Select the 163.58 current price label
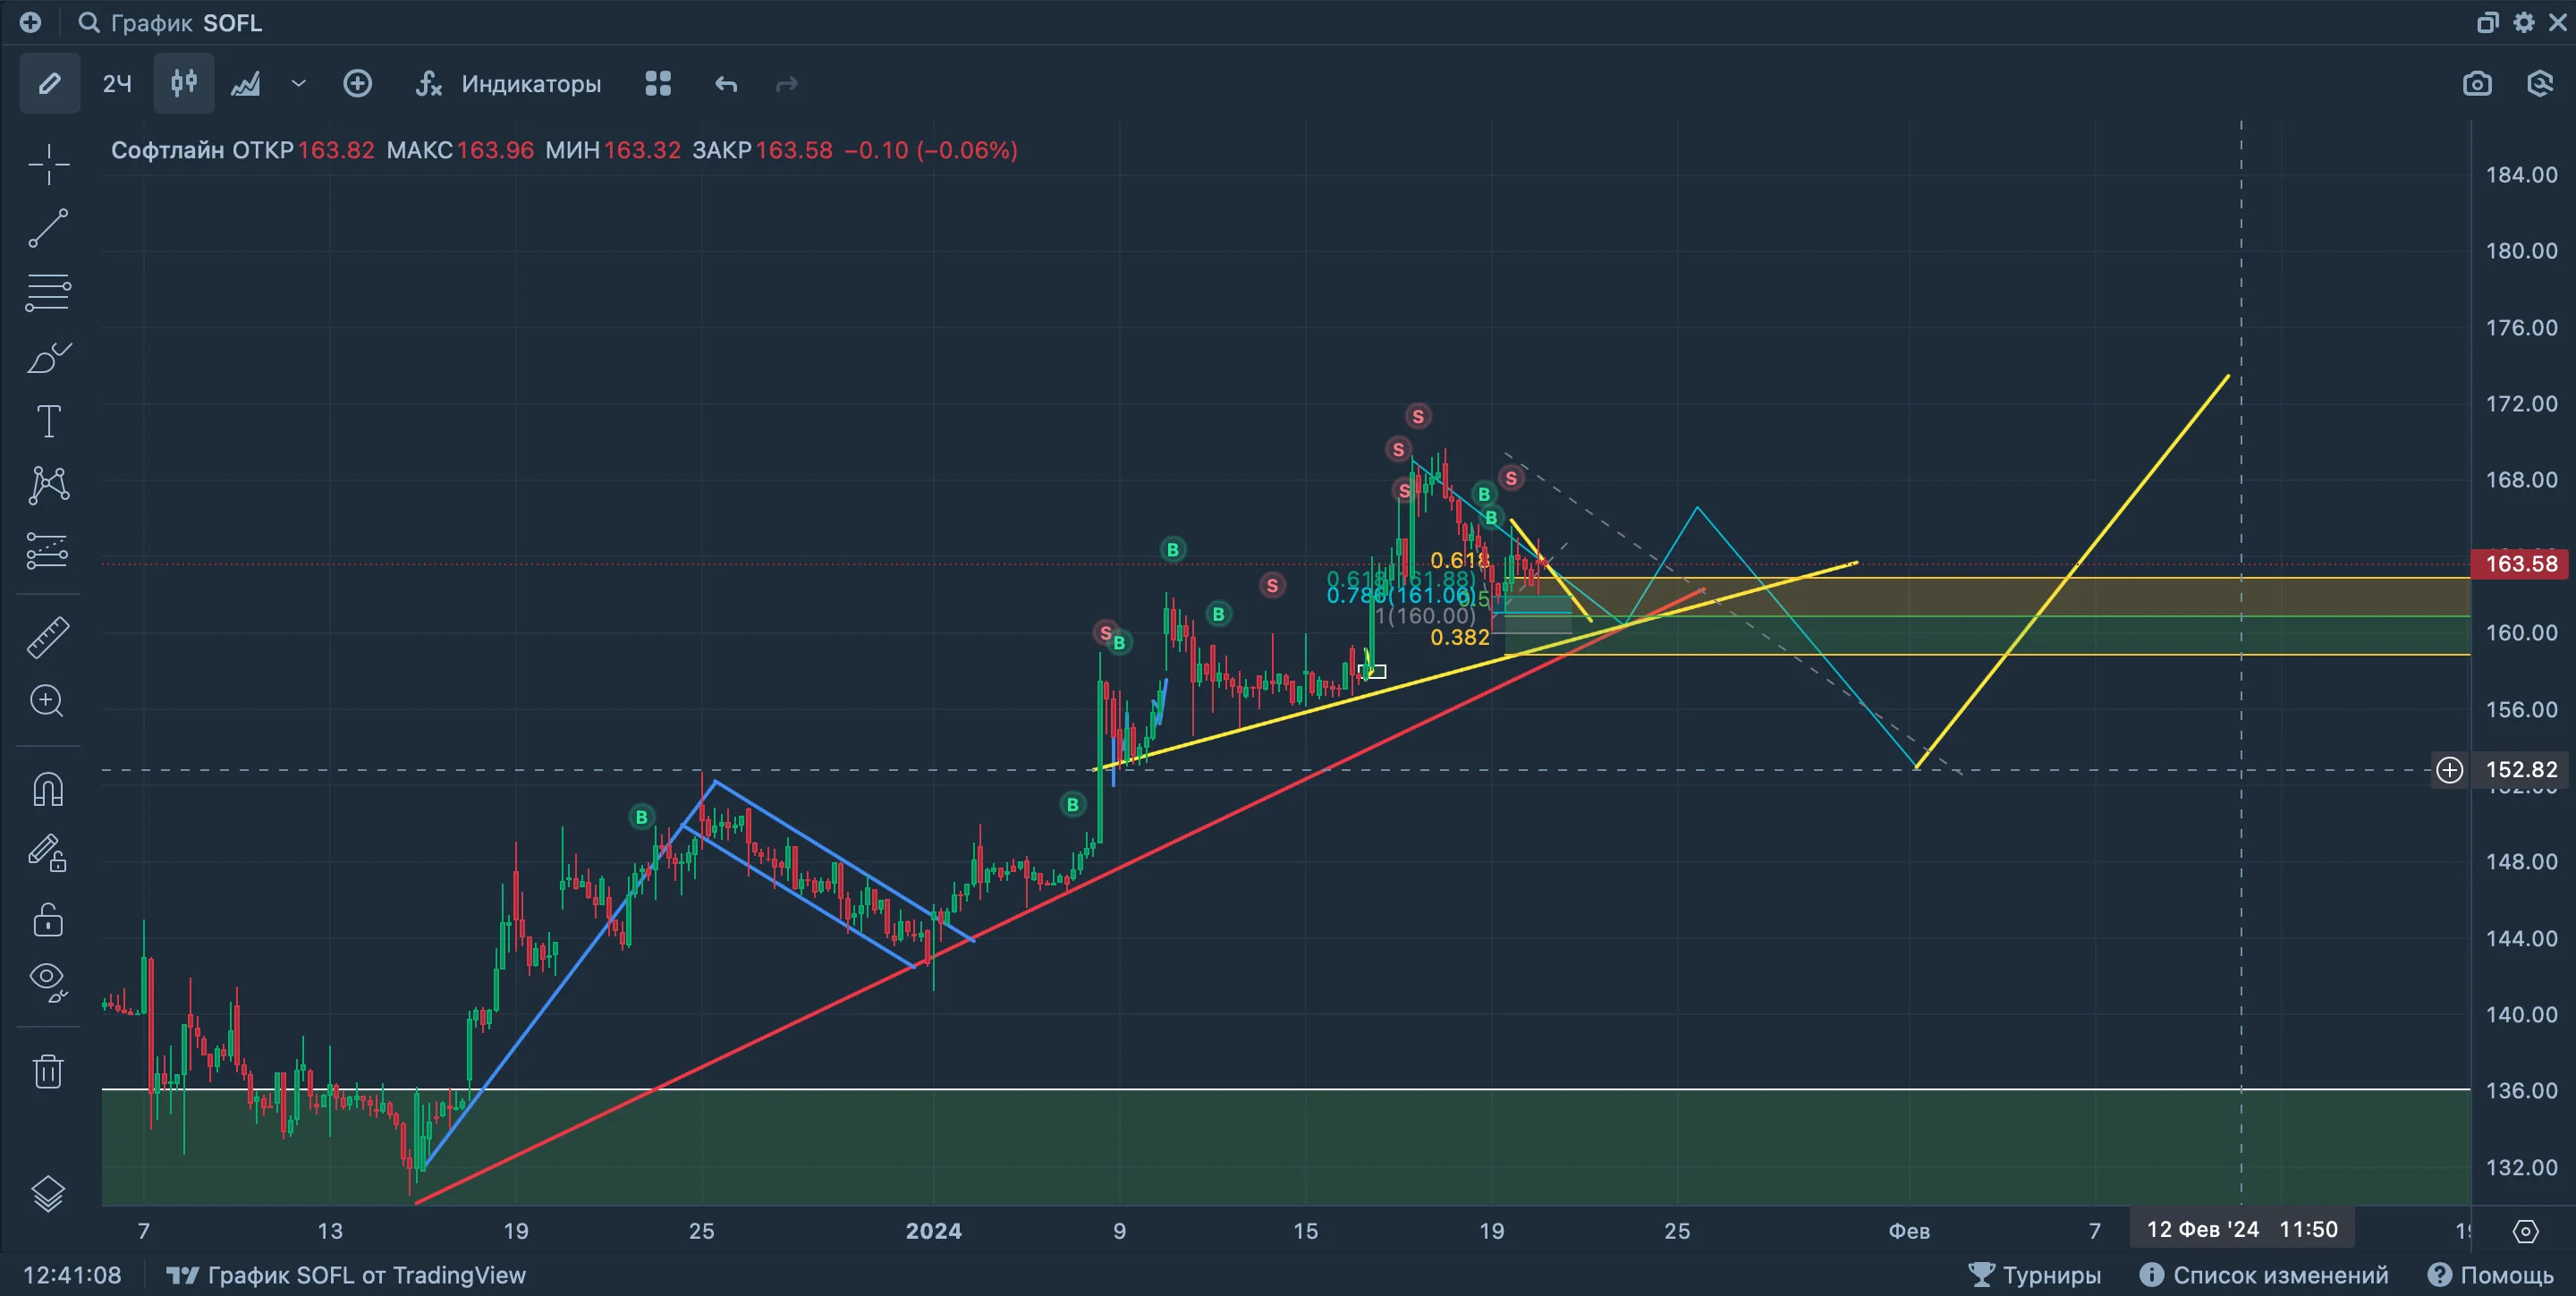Image resolution: width=2576 pixels, height=1296 pixels. pyautogui.click(x=2522, y=564)
